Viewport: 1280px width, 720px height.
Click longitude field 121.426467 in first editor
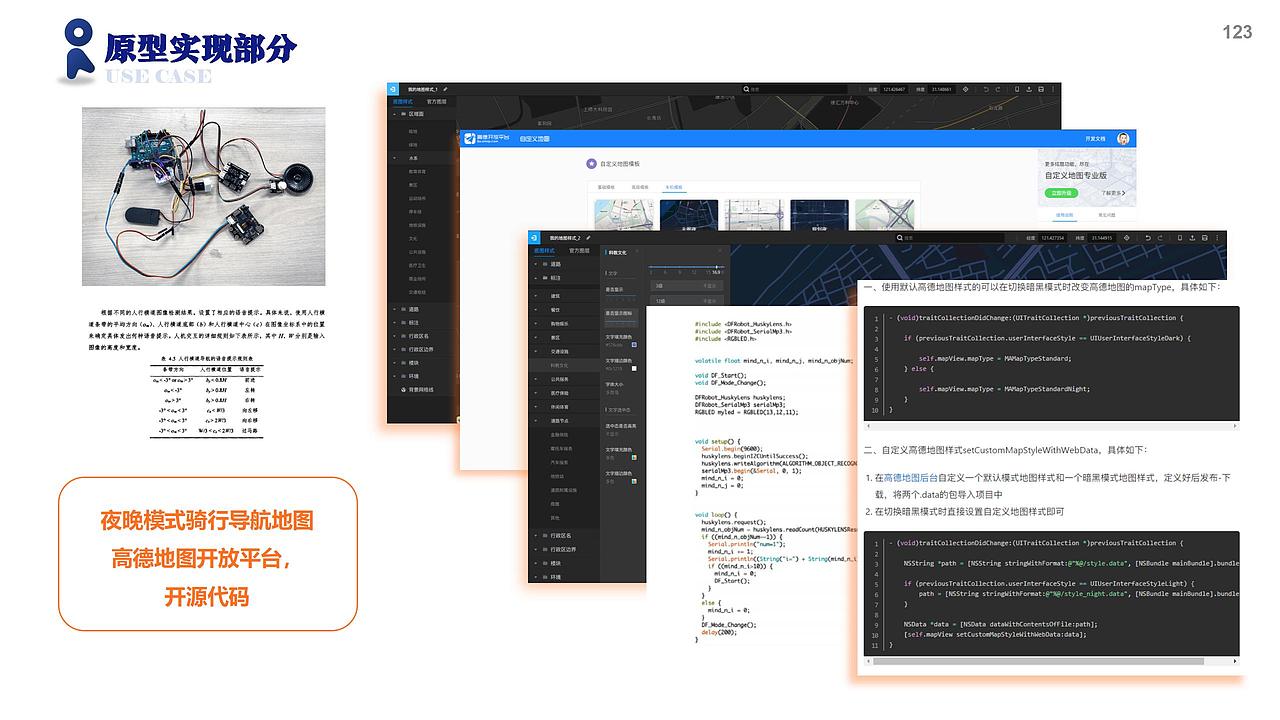[x=895, y=89]
